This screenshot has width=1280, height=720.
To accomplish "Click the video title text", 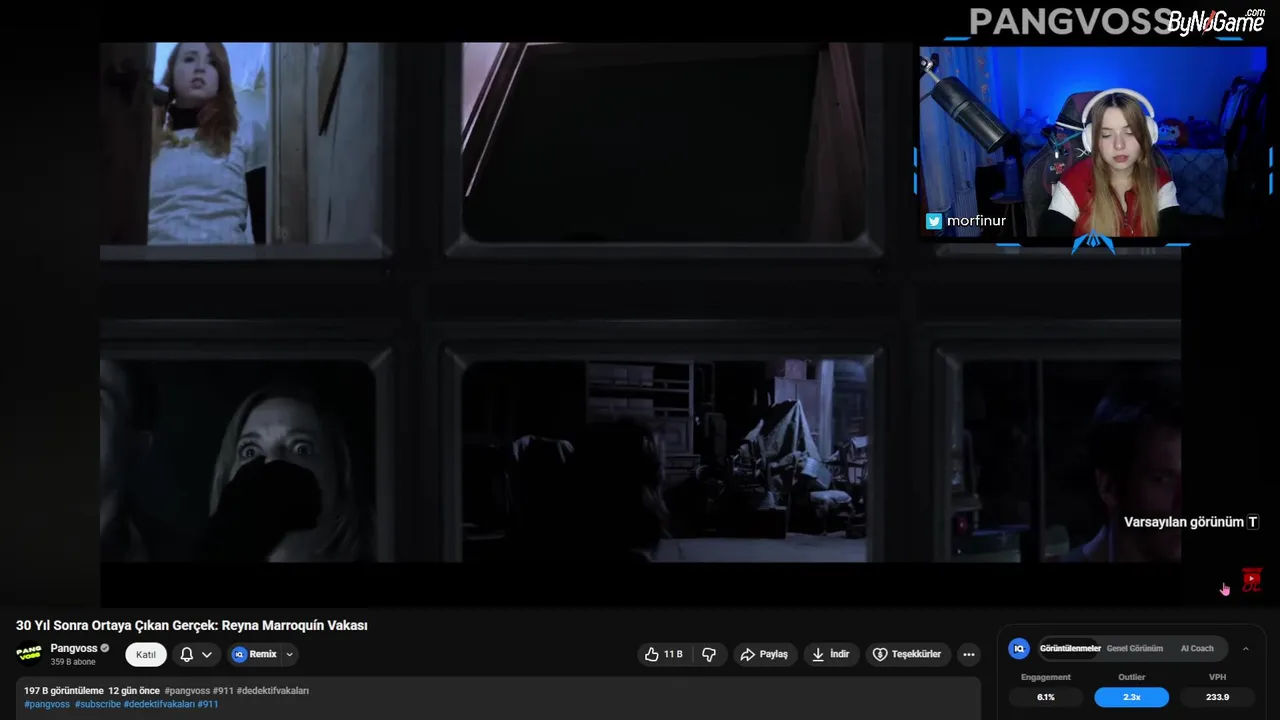I will (192, 625).
